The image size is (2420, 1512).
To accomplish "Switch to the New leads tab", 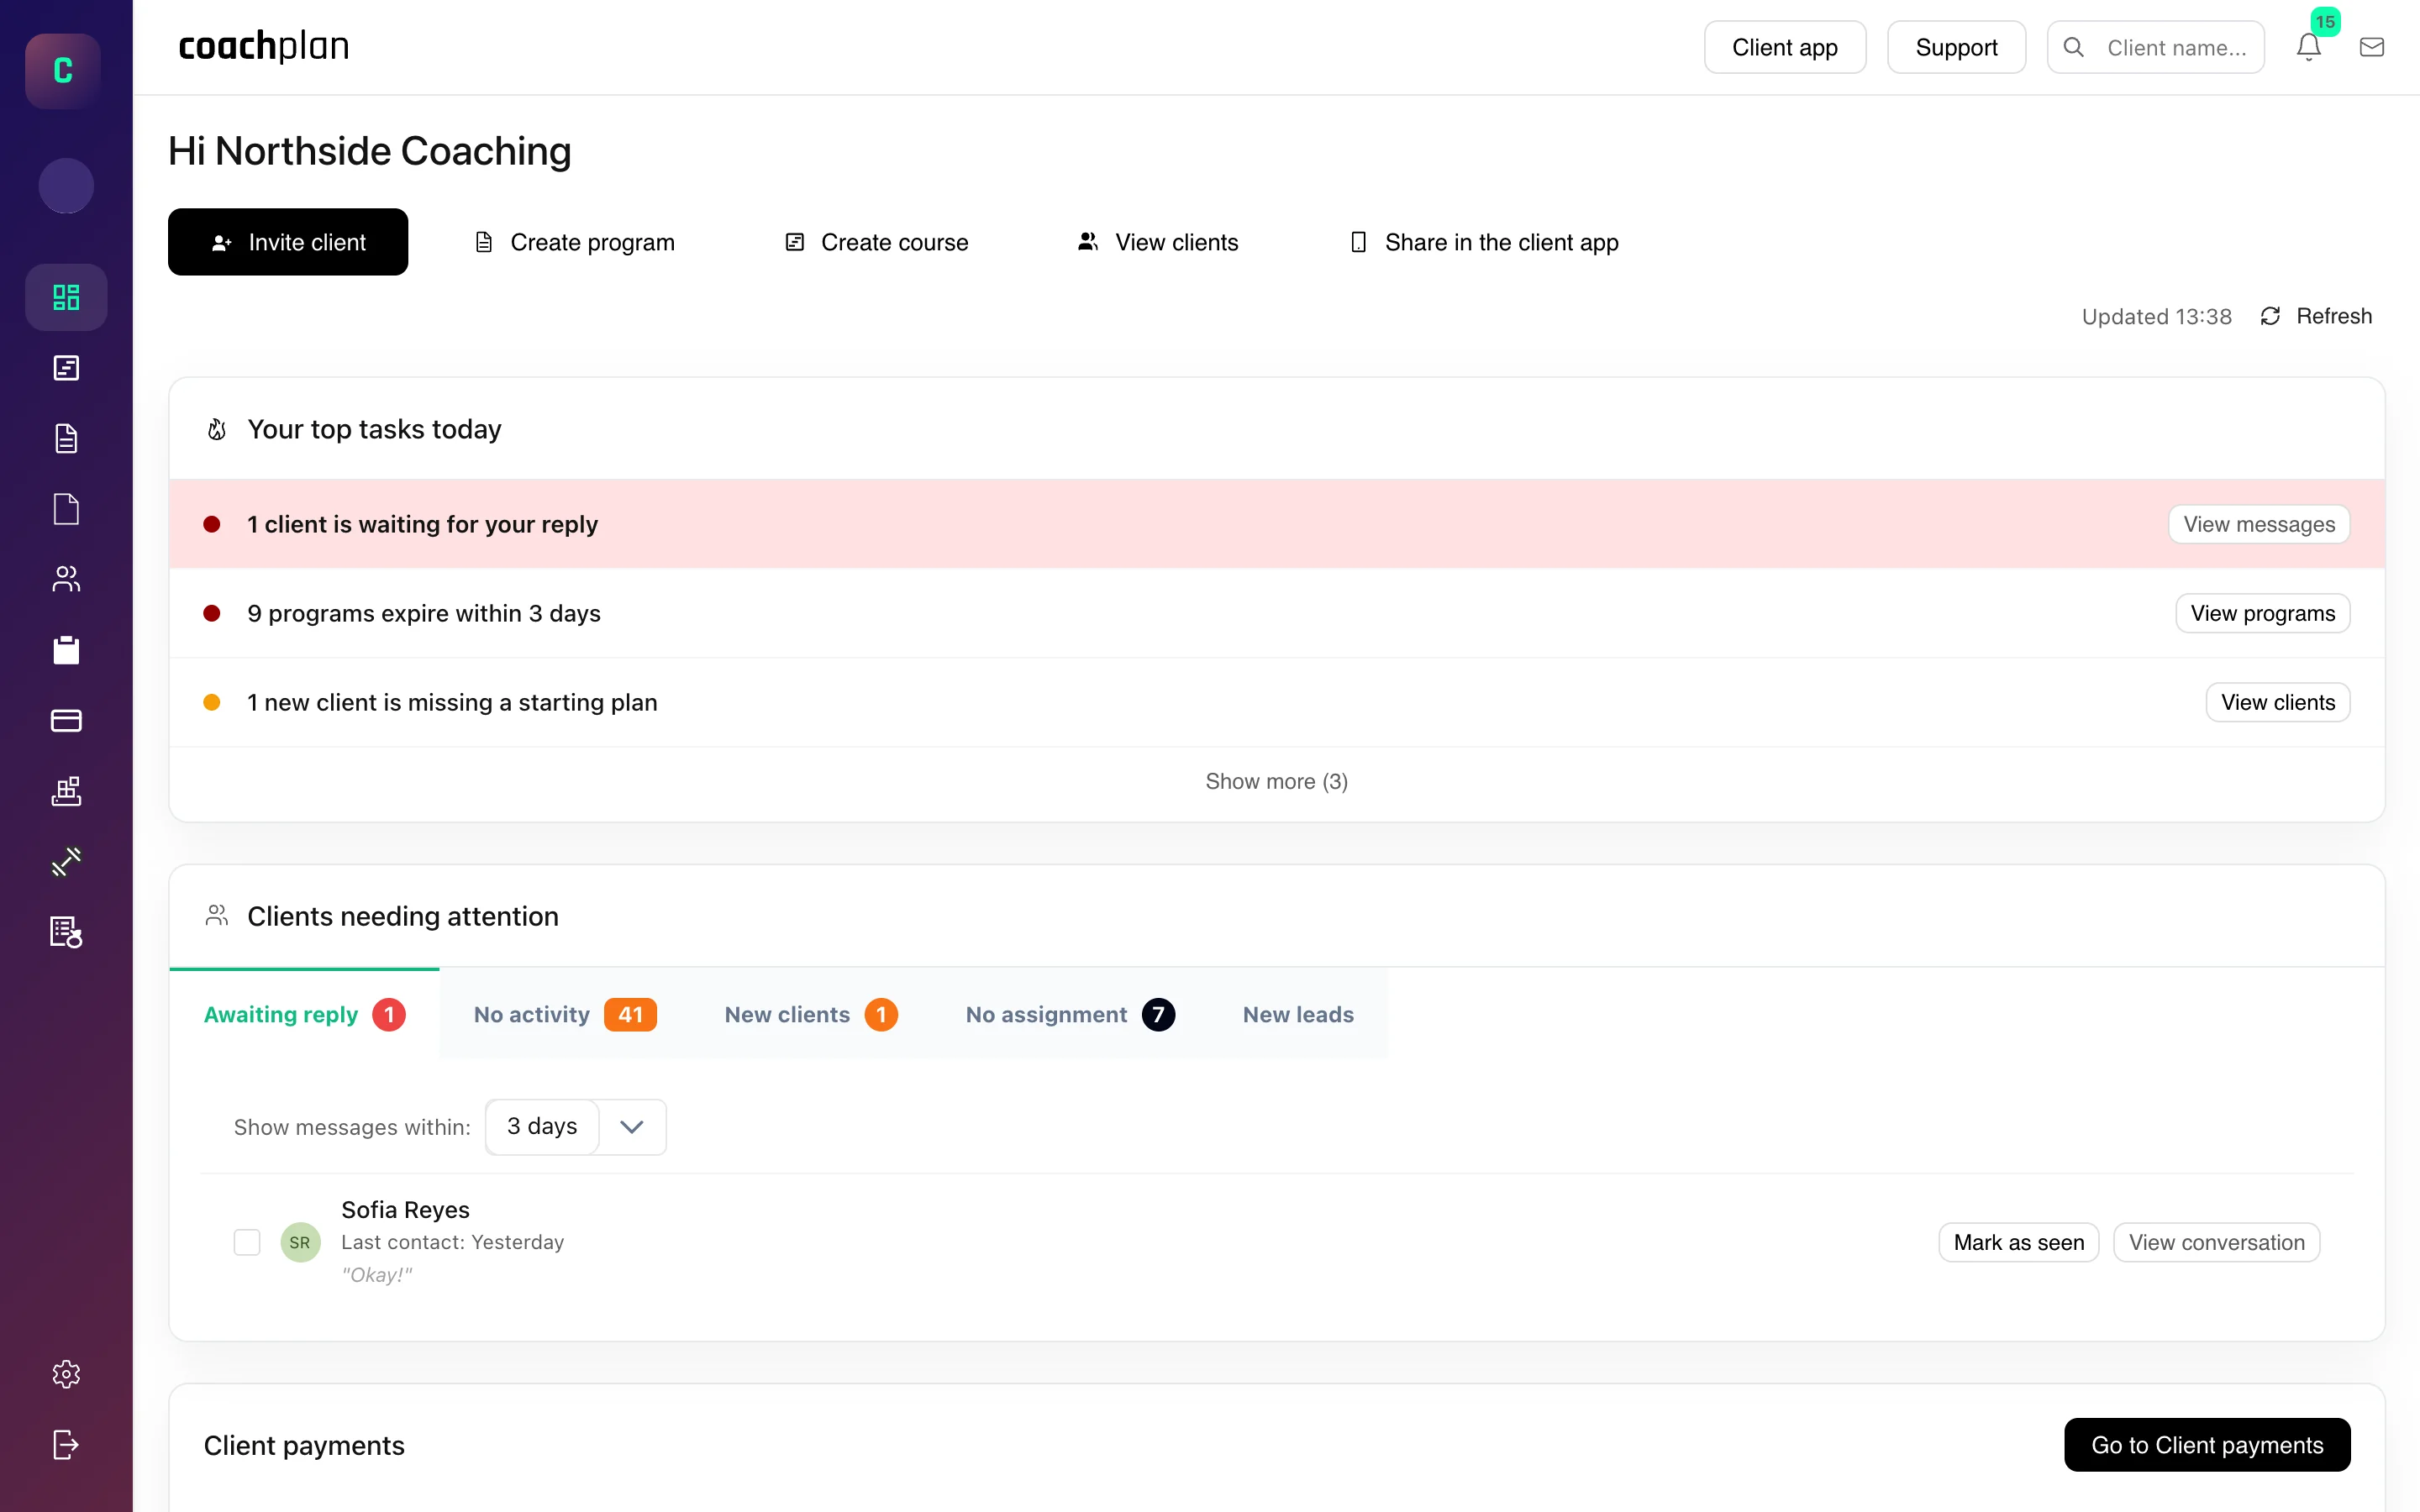I will pos(1298,1015).
